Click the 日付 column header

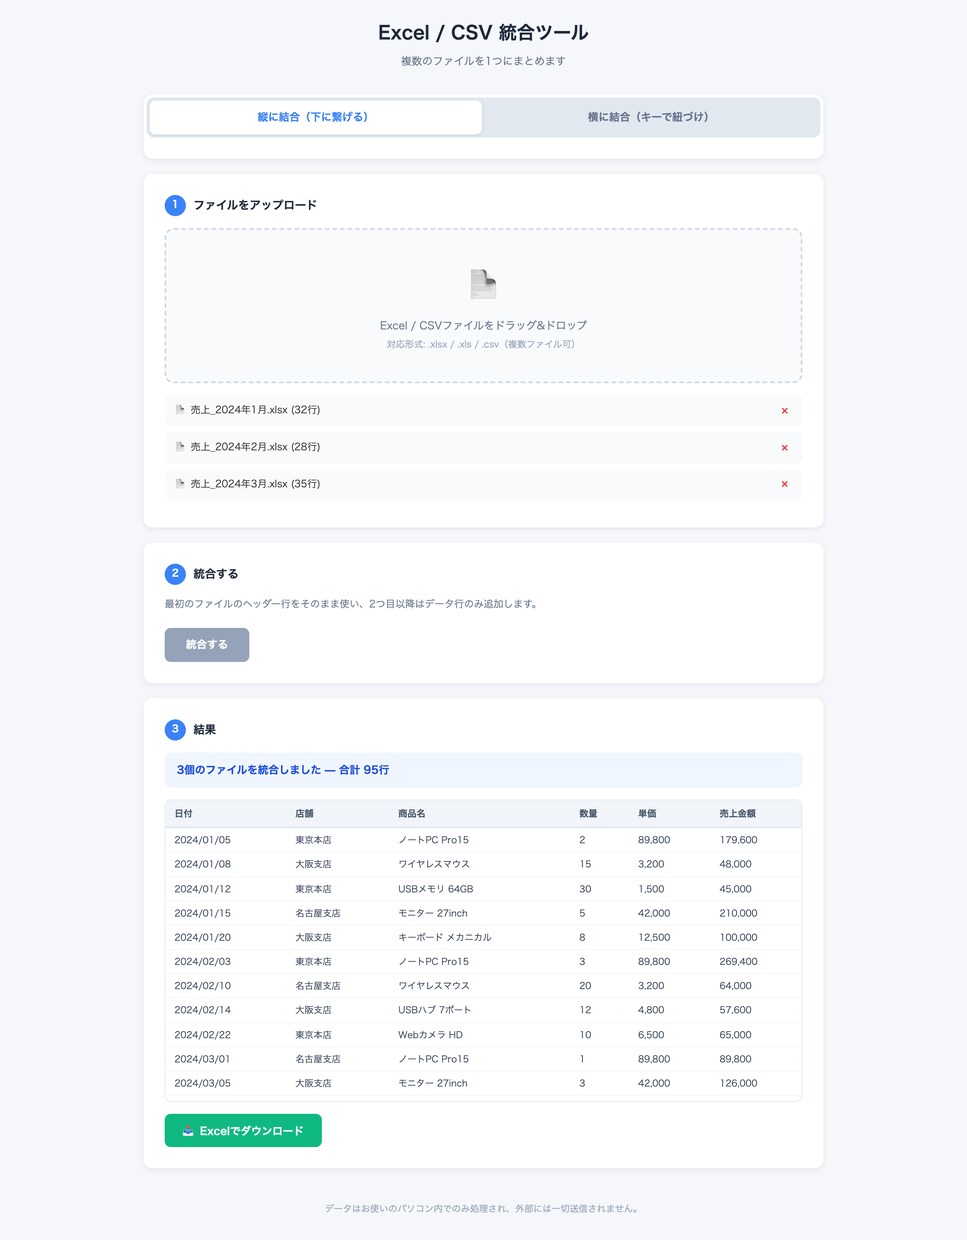[x=183, y=814]
